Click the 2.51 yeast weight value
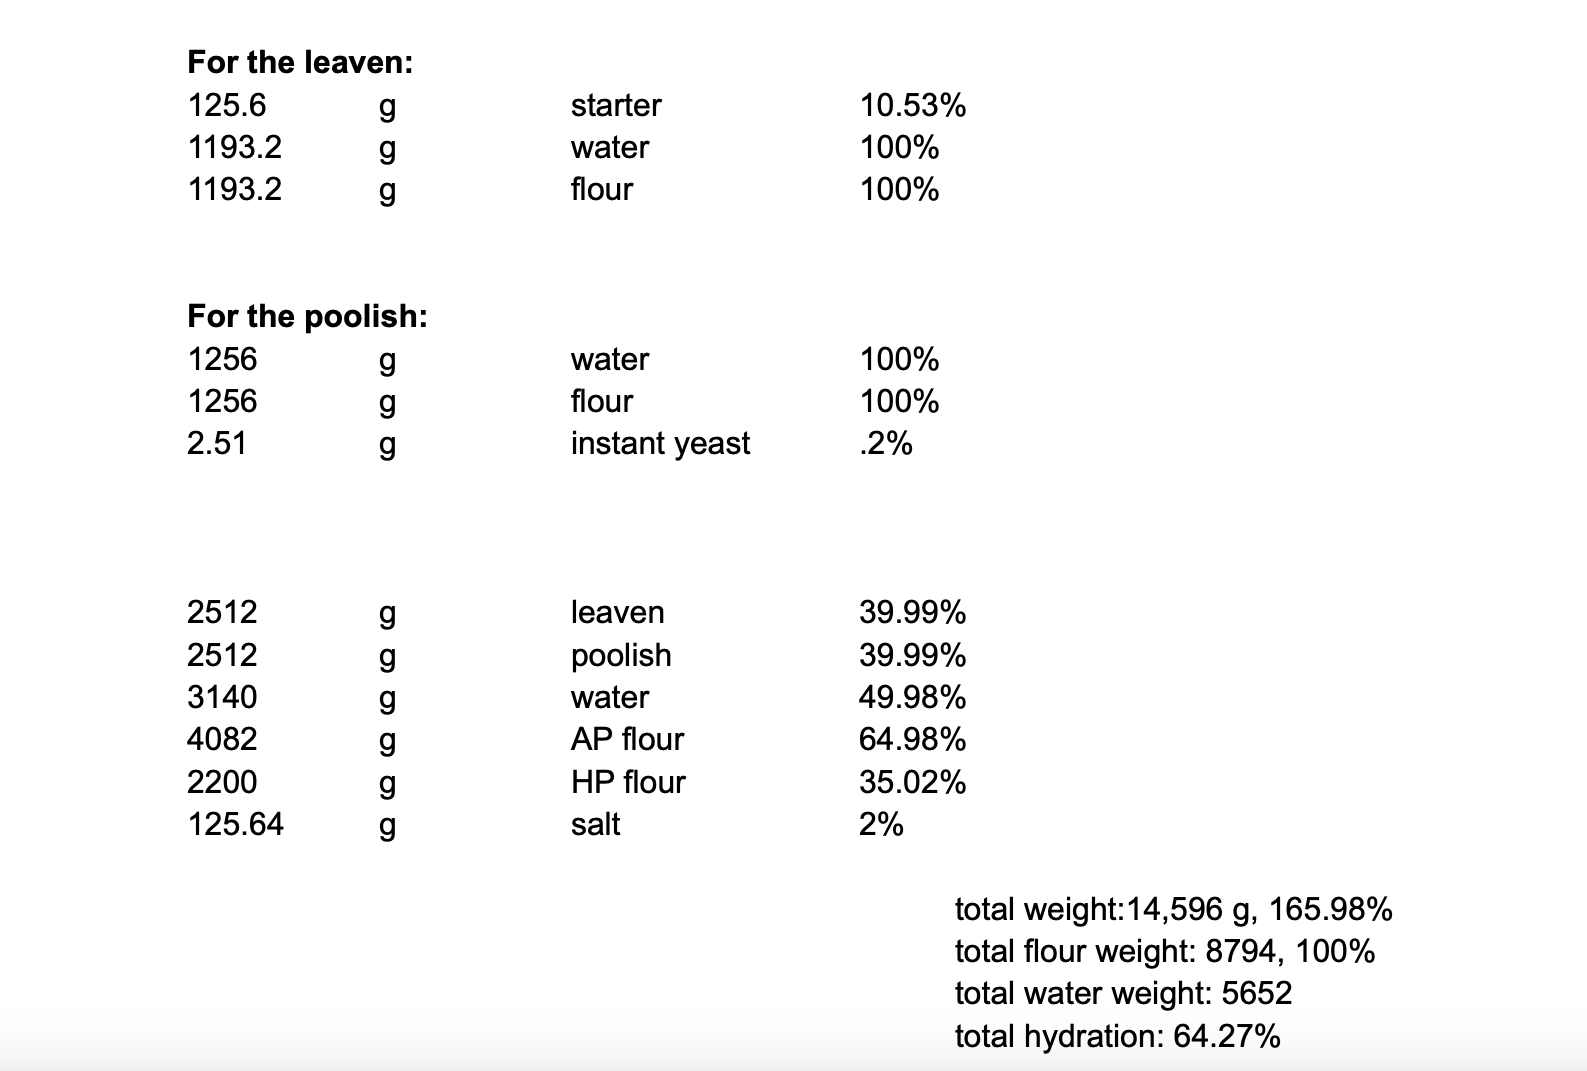This screenshot has width=1587, height=1071. click(217, 443)
